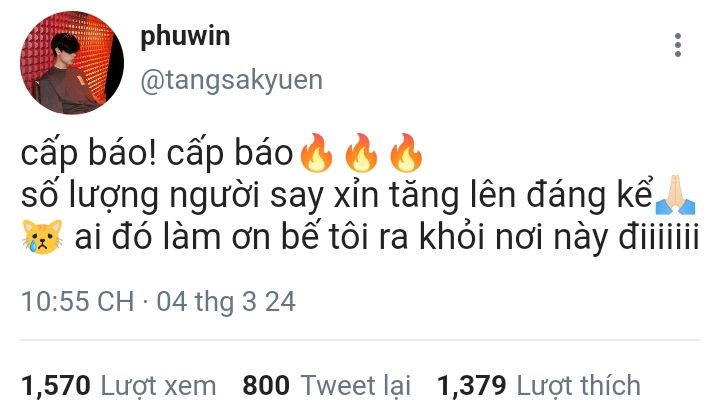Click phuwin's round profile picture
720x418 pixels.
click(72, 62)
